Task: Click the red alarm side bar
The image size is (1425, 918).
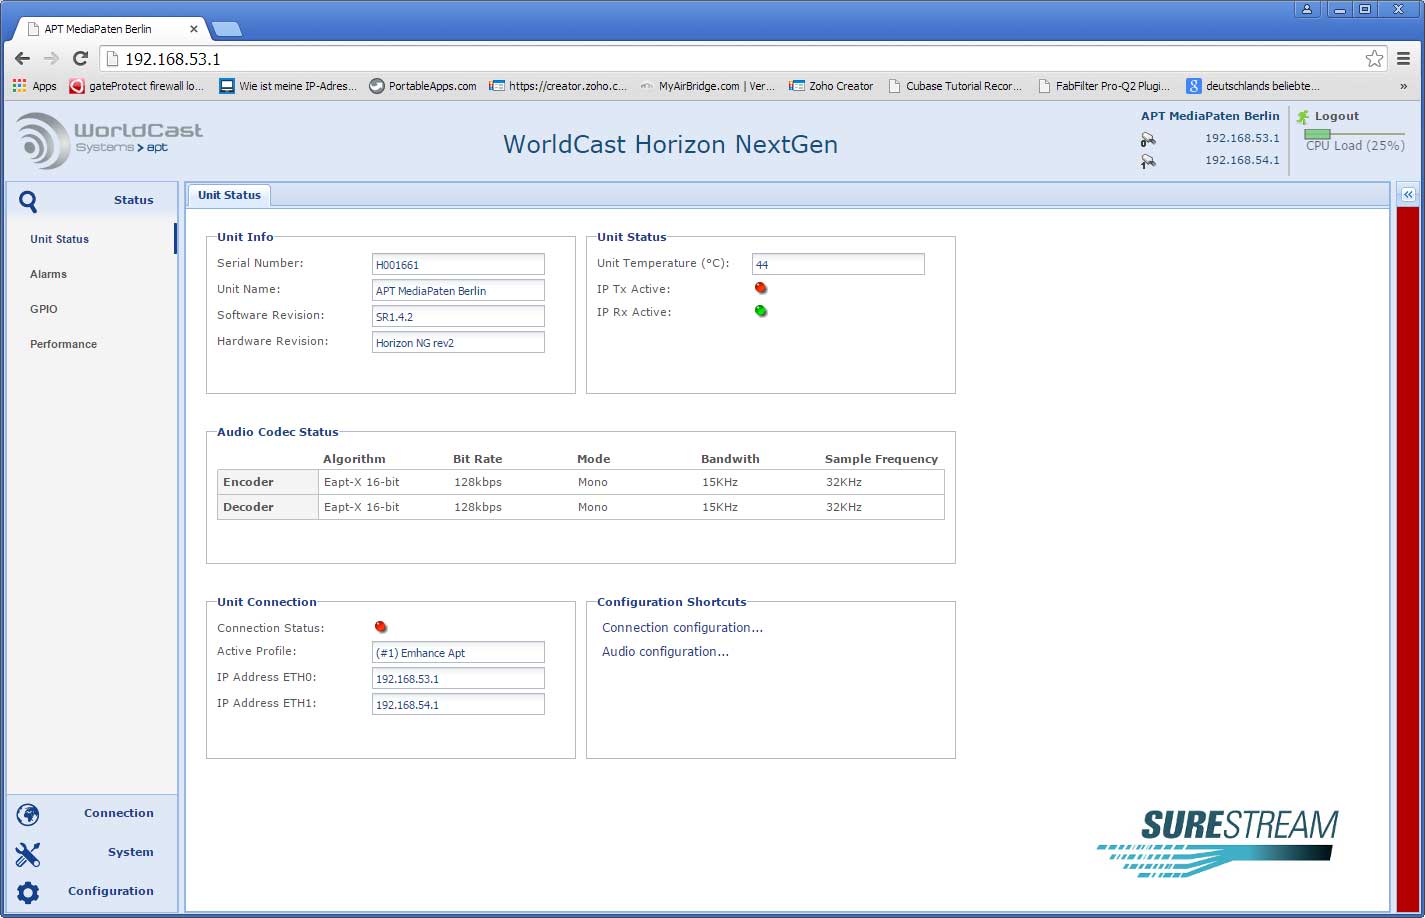Action: pos(1407,560)
